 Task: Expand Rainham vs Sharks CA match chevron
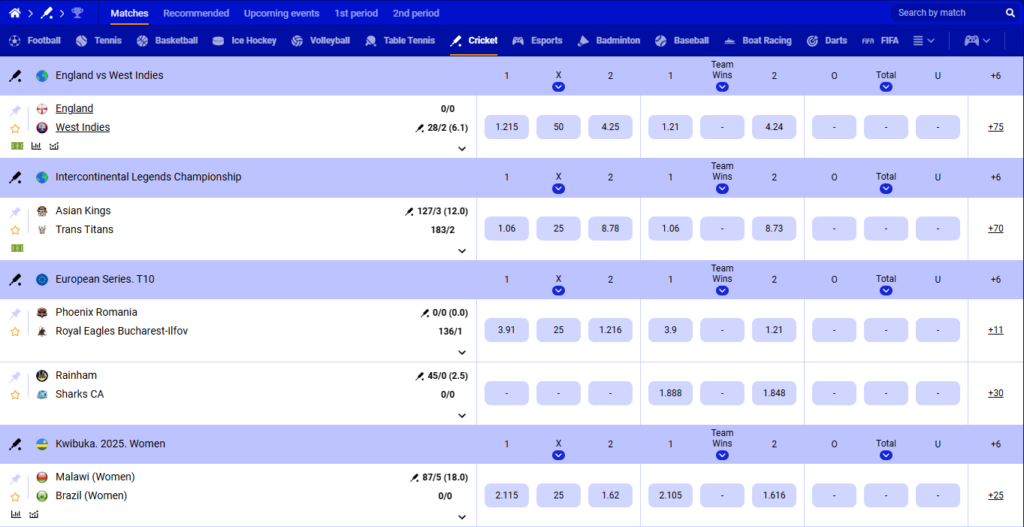462,415
